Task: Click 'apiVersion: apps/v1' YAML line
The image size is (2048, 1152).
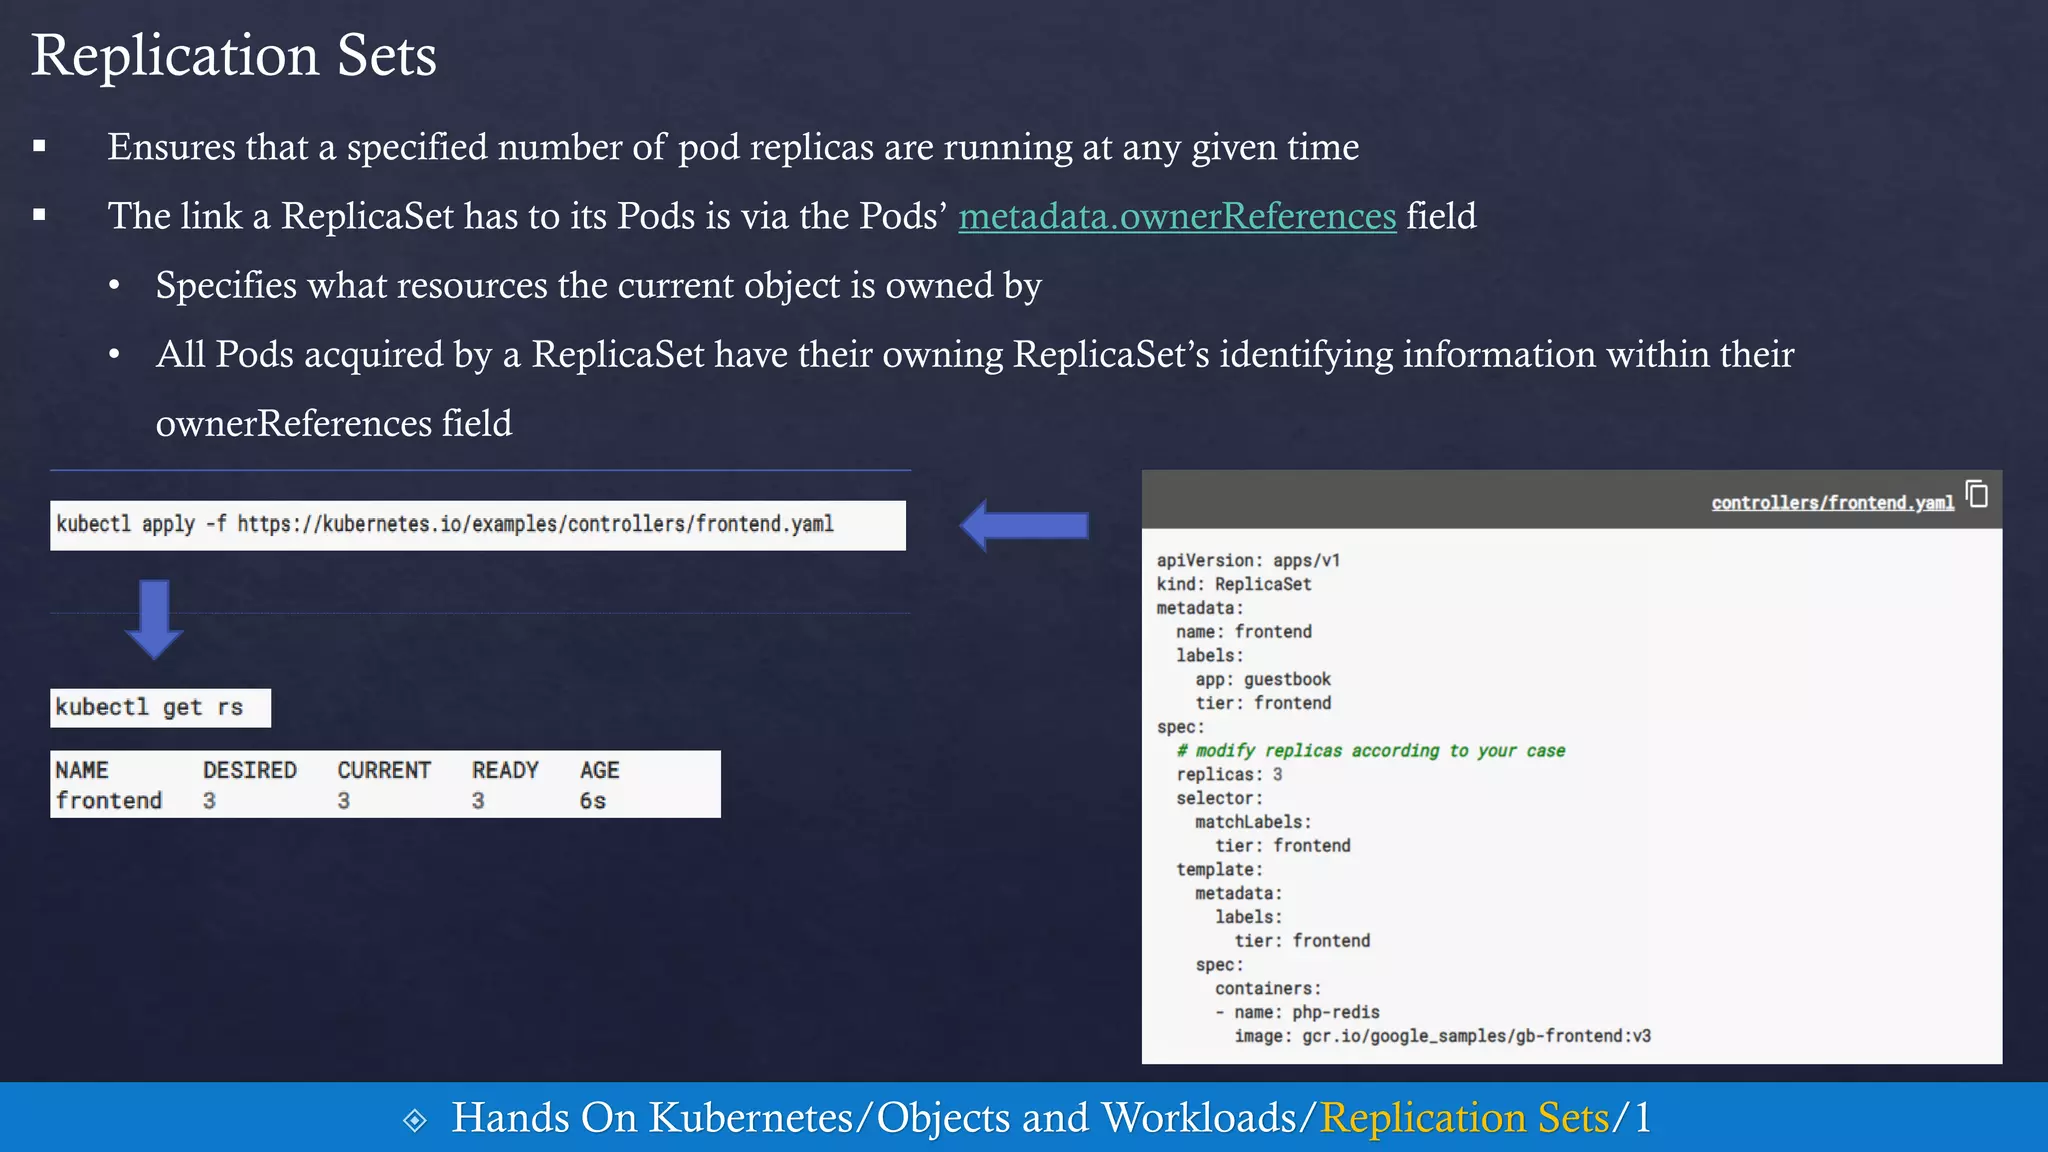Action: (1248, 560)
